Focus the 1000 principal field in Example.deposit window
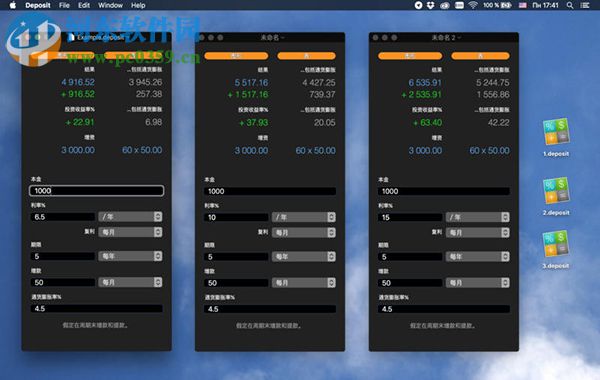Screen dimensions: 600x380 point(96,191)
